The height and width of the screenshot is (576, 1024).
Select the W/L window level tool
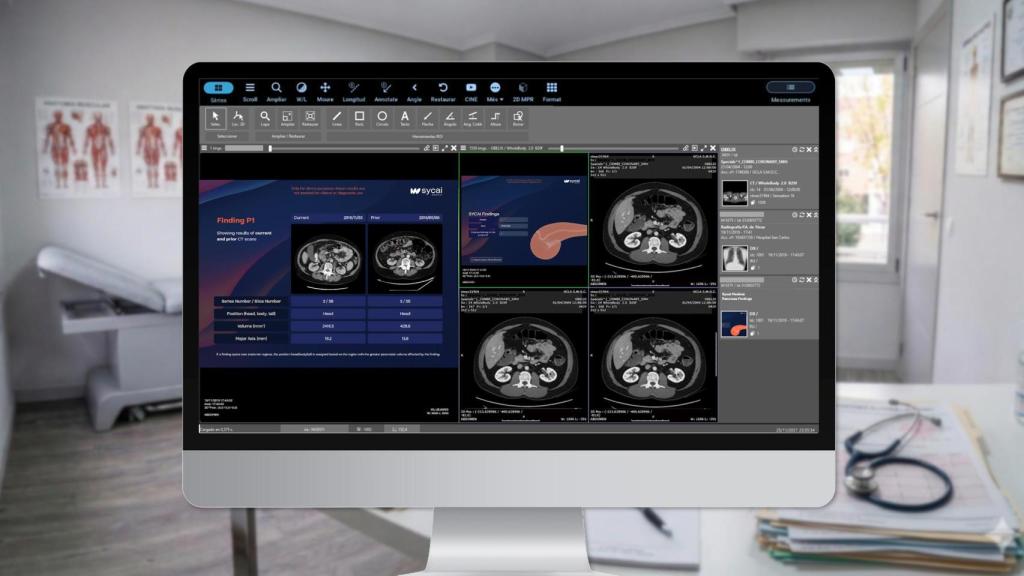click(x=301, y=91)
